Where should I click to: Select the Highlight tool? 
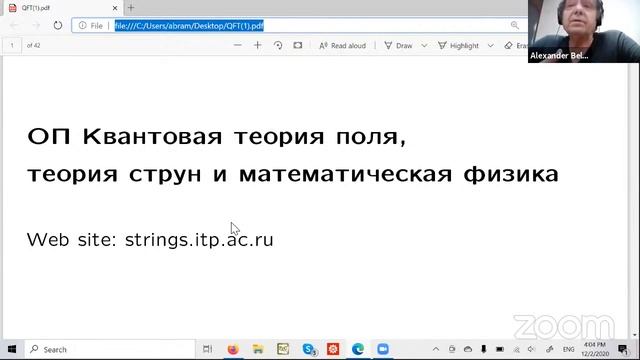click(458, 46)
